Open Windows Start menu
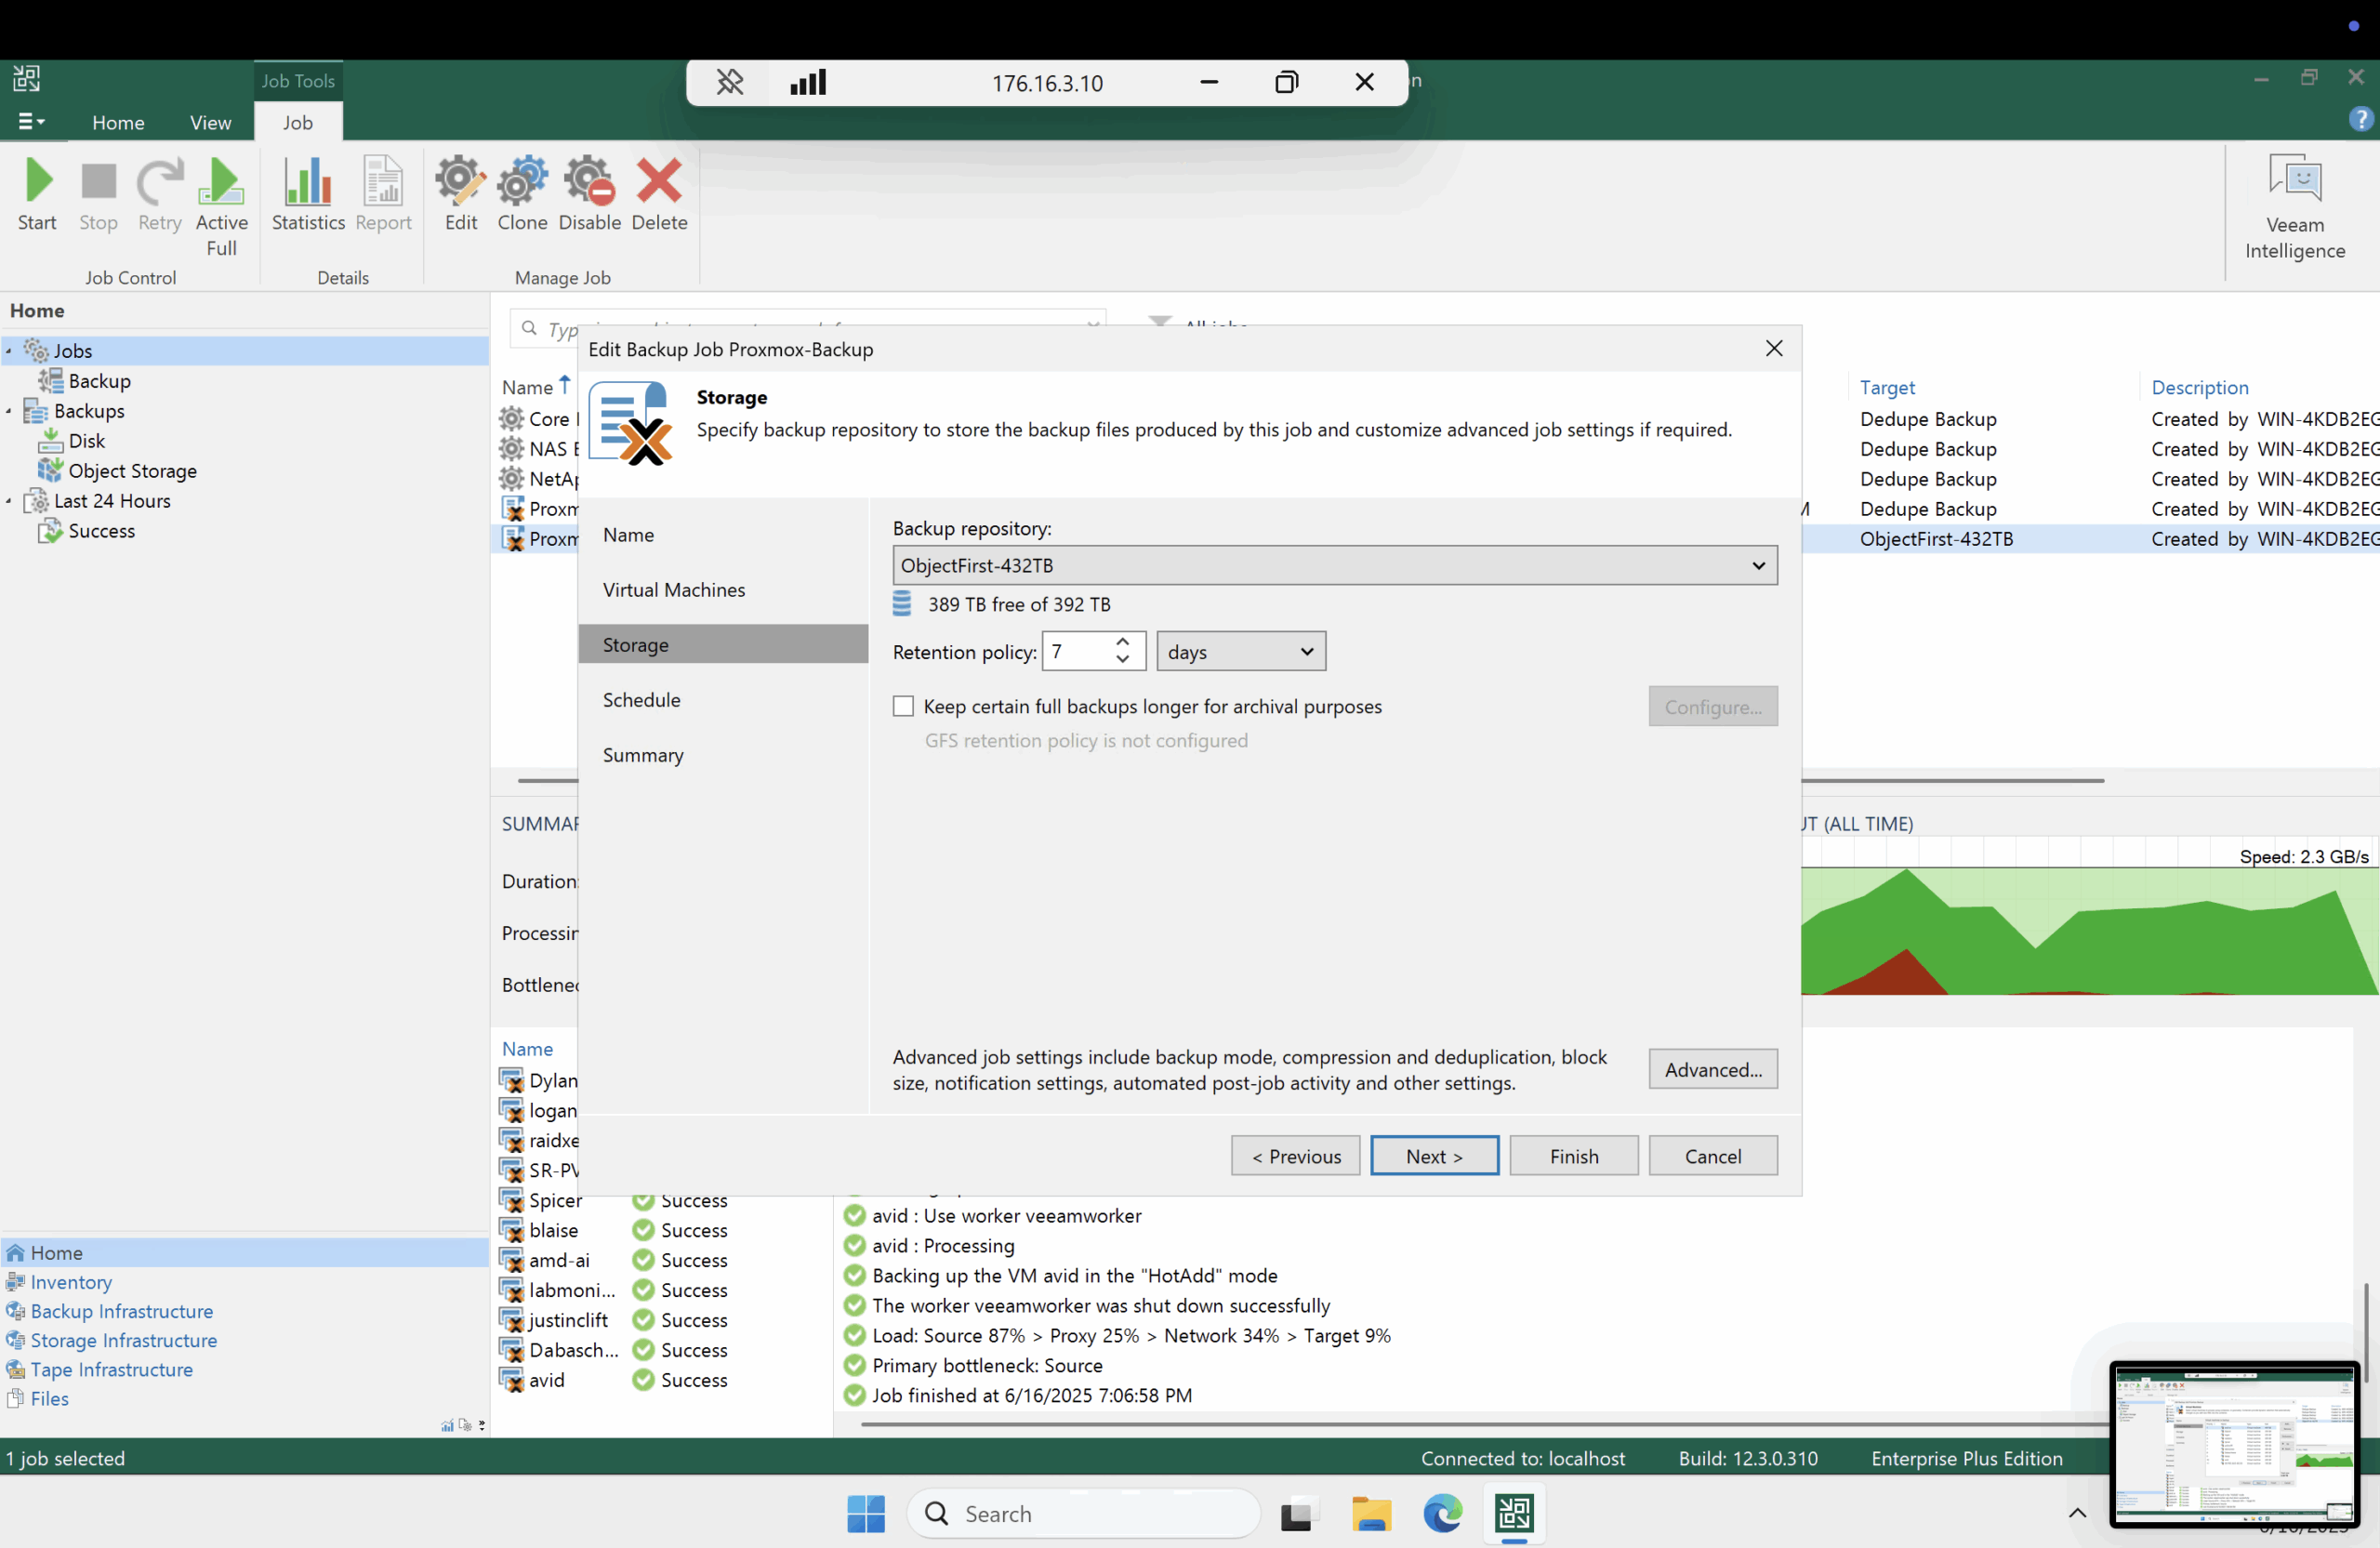The image size is (2380, 1548). [866, 1514]
